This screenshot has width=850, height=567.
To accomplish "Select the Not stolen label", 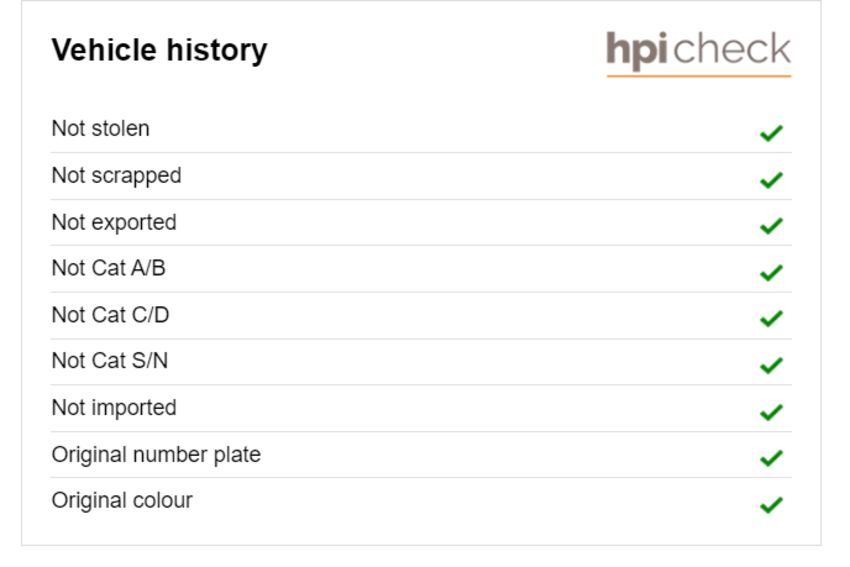I will (100, 129).
